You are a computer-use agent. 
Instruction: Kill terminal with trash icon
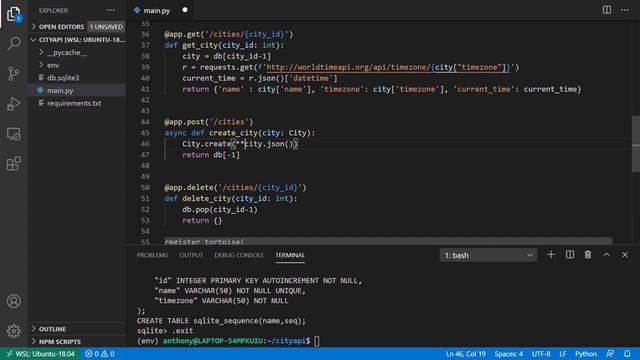click(588, 255)
